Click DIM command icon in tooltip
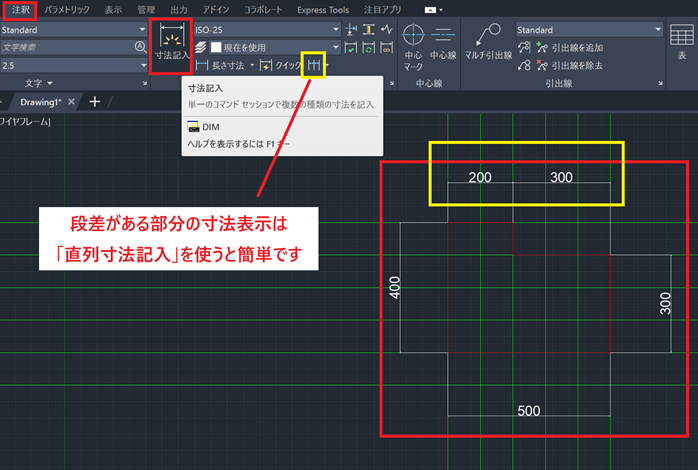 pyautogui.click(x=193, y=127)
